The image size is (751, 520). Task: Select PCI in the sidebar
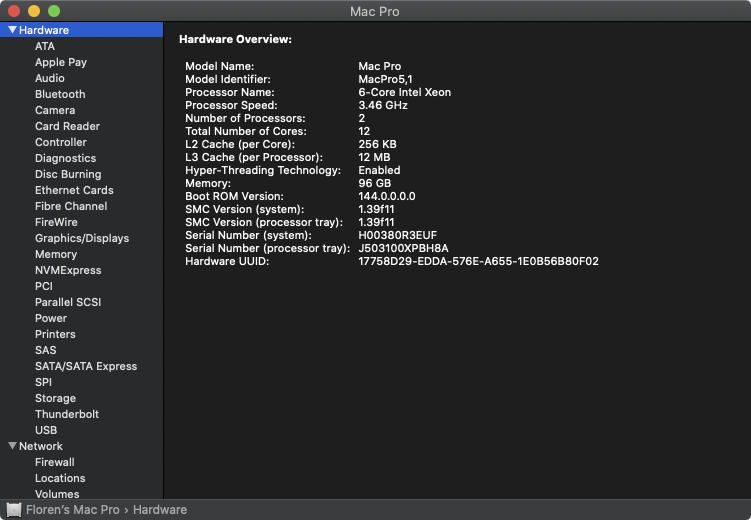[44, 286]
